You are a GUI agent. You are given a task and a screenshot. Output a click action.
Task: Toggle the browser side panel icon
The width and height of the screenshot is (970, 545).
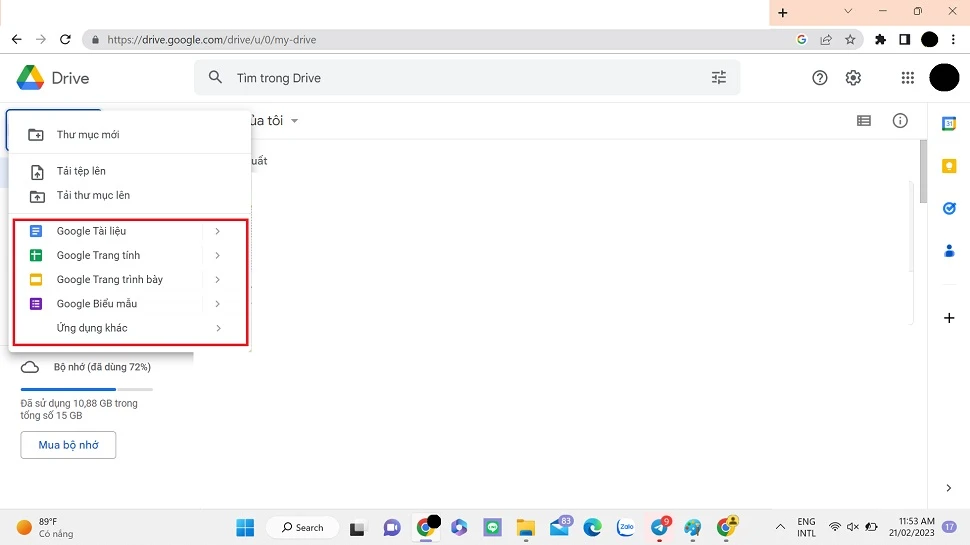coord(904,40)
